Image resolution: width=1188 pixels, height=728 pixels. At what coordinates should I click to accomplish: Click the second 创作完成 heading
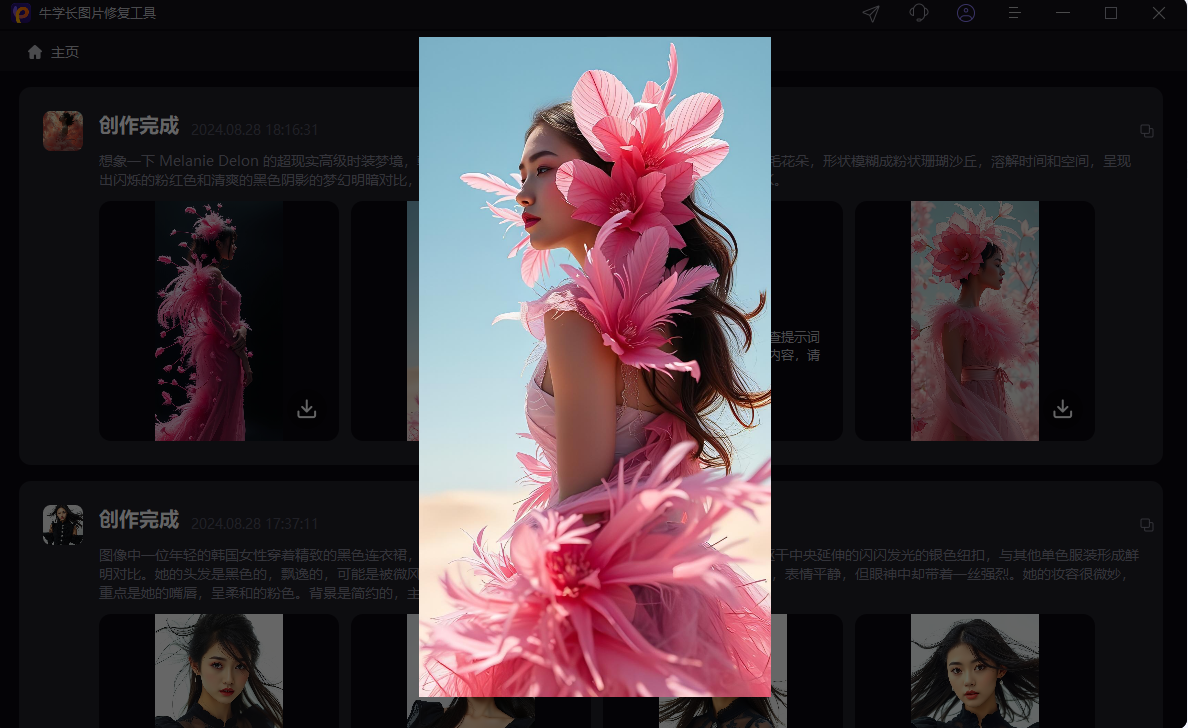(139, 520)
